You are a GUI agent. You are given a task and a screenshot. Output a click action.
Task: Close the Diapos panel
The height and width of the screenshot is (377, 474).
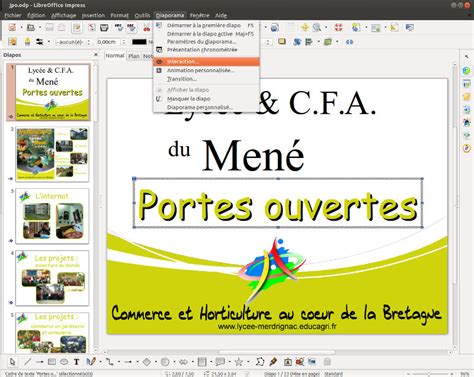(96, 54)
